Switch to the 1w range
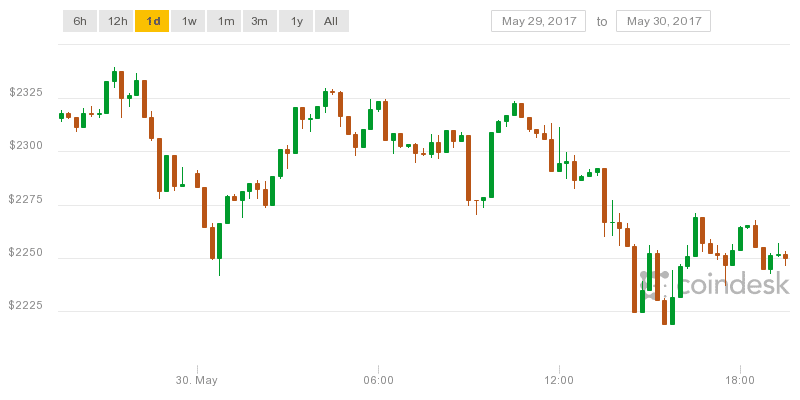 (188, 21)
